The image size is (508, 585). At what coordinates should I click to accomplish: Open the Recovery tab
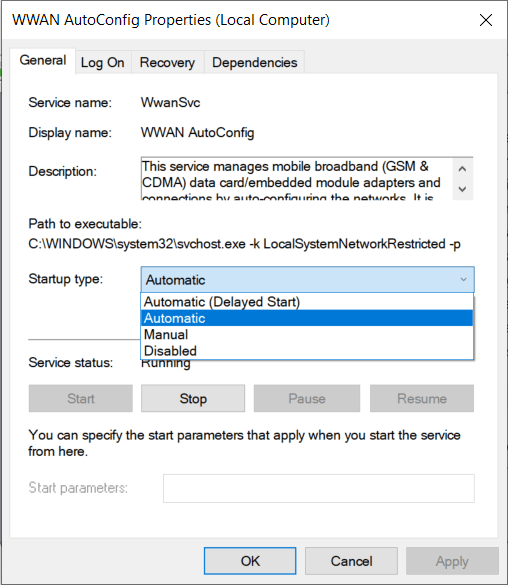pyautogui.click(x=167, y=62)
